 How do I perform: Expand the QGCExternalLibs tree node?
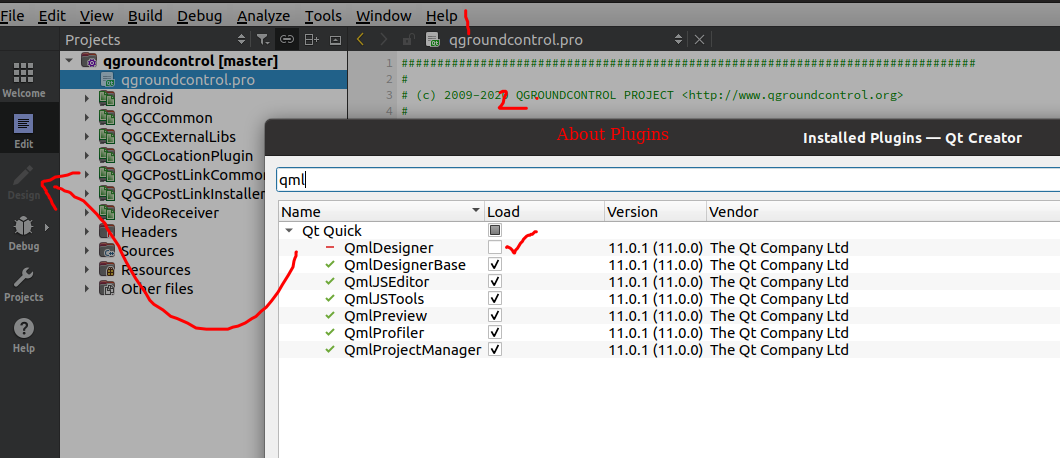pos(87,137)
